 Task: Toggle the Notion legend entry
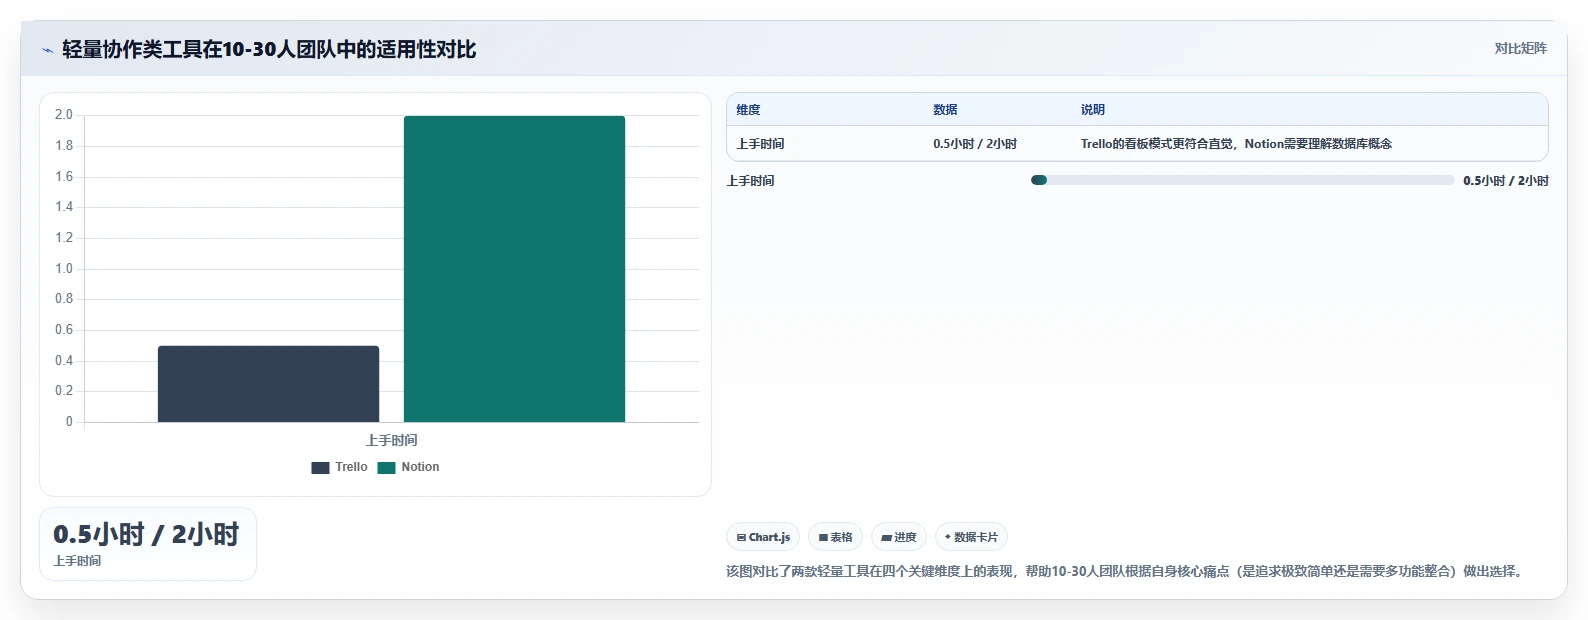click(409, 467)
